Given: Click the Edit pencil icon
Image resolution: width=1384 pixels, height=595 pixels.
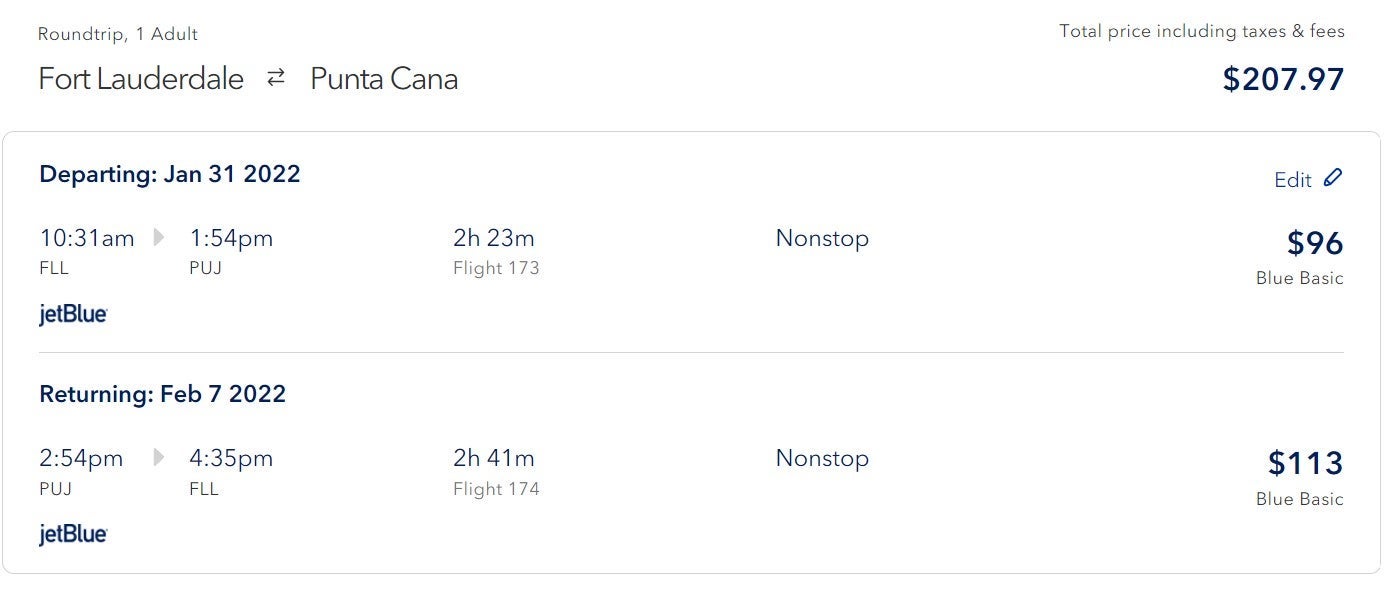Looking at the screenshot, I should click(x=1332, y=178).
